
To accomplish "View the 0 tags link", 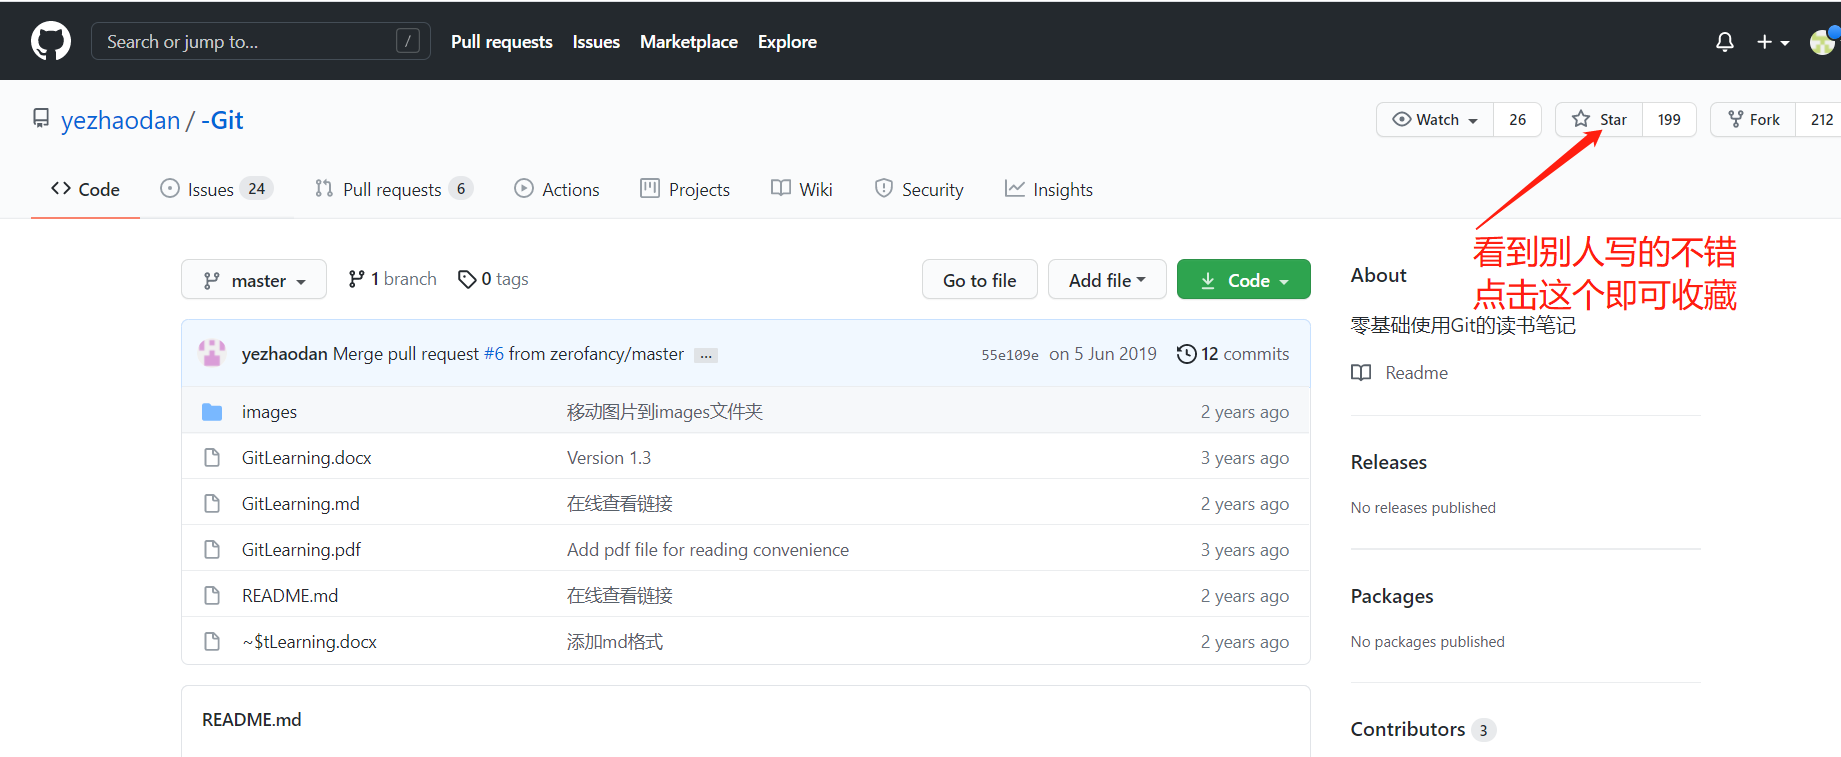I will point(493,279).
